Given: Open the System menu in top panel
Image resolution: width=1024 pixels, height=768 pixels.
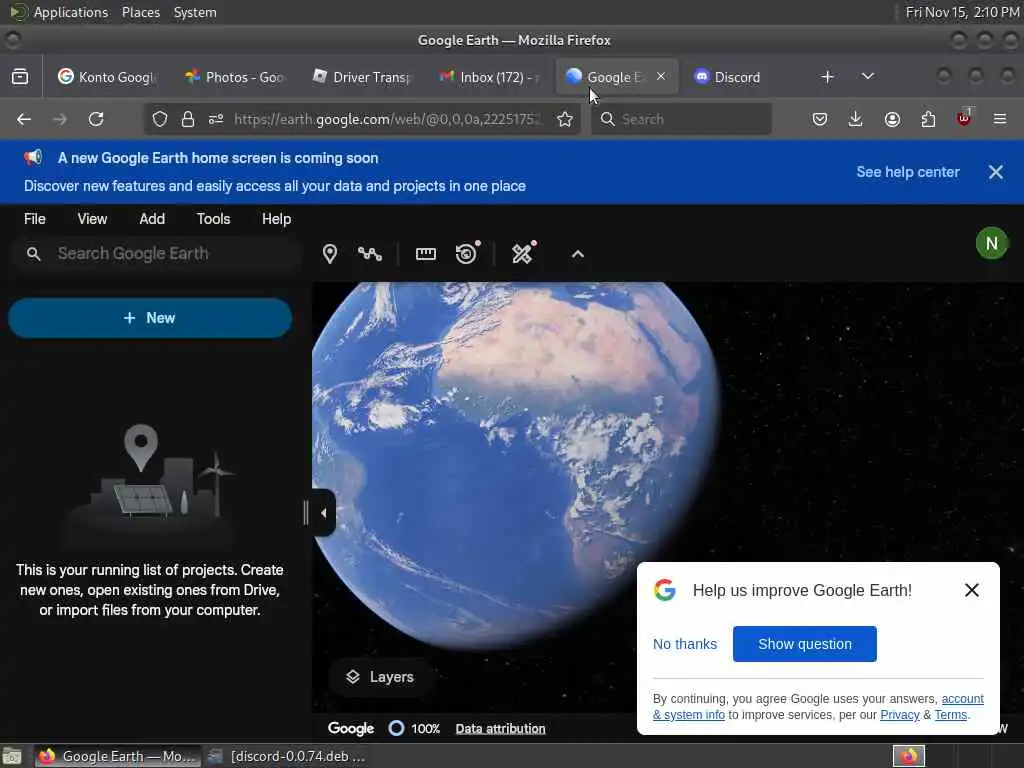Looking at the screenshot, I should coord(195,12).
